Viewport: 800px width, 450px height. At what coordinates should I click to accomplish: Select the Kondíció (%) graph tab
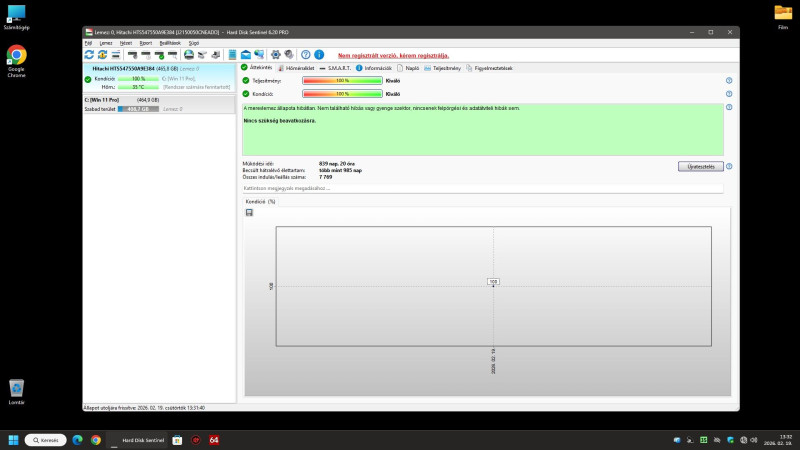point(260,202)
